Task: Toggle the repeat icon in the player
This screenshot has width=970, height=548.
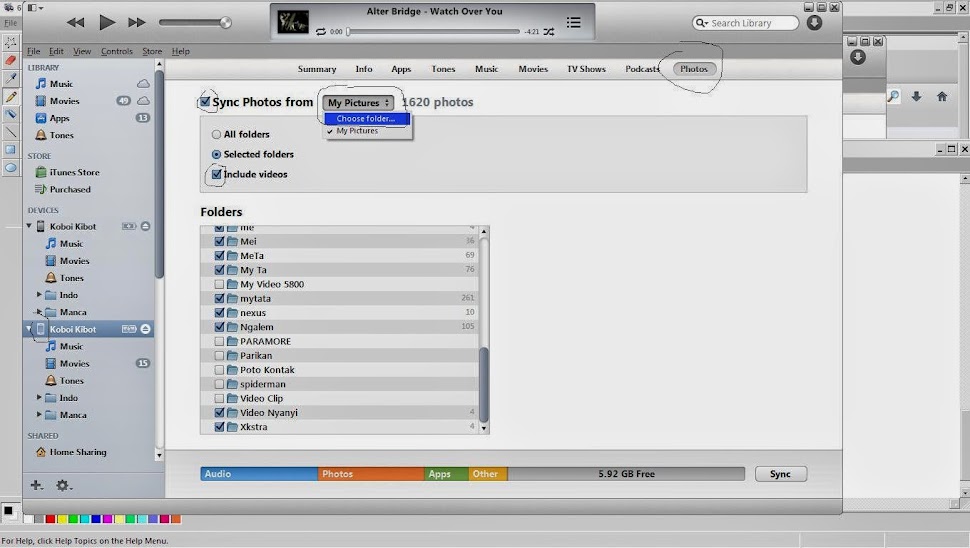Action: 320,32
